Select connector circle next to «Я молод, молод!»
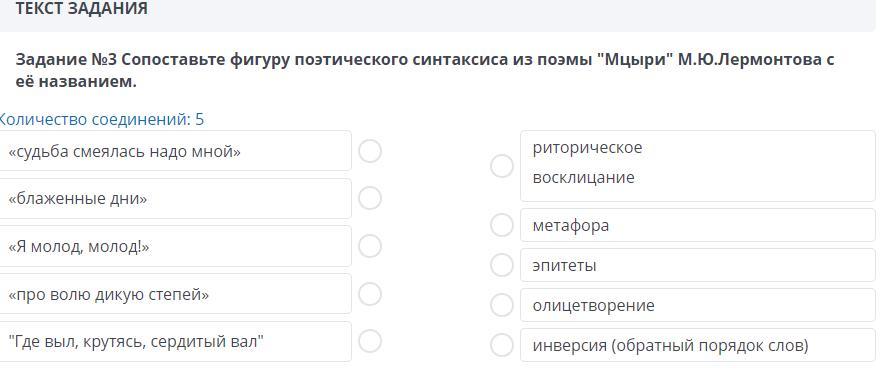The image size is (881, 375). coord(370,246)
